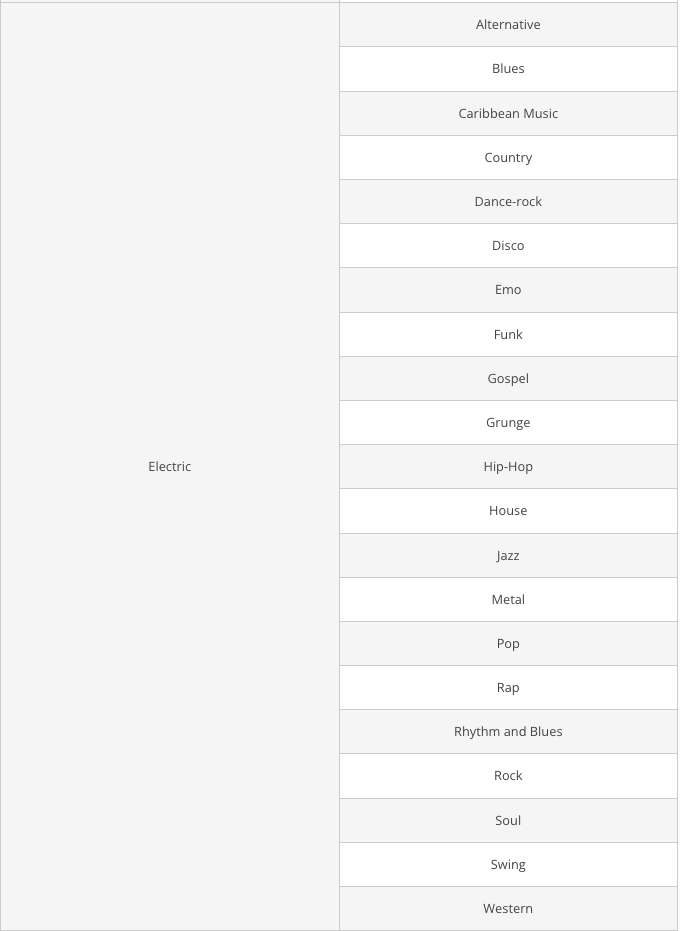
Task: Select the Disco genre row
Action: [508, 245]
